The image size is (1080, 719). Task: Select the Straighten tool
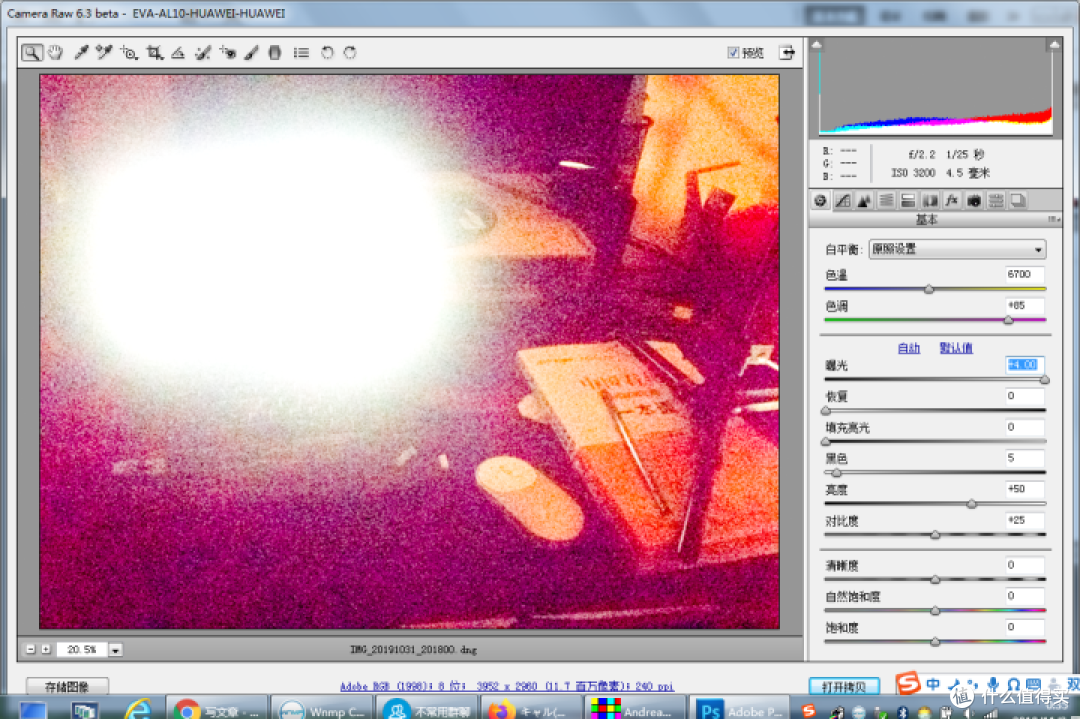tap(178, 52)
